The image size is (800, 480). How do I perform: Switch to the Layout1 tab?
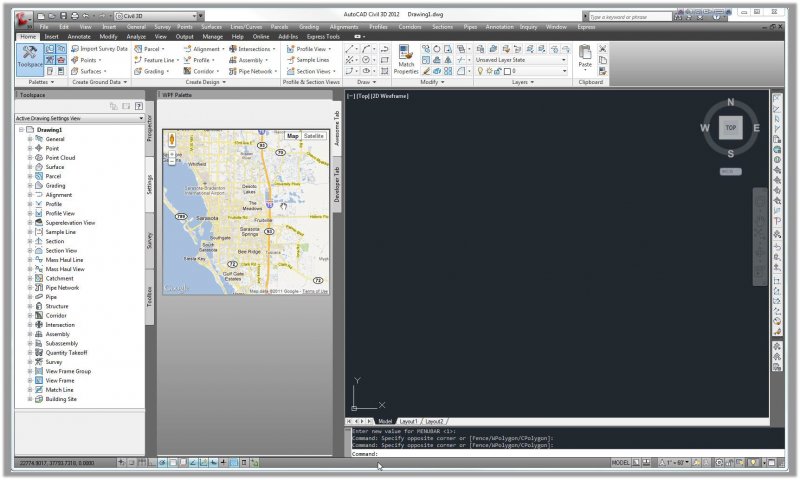(409, 421)
